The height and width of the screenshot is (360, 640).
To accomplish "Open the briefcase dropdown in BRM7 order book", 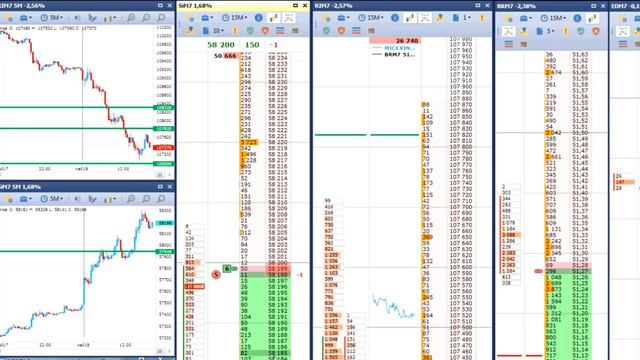I will (x=525, y=18).
